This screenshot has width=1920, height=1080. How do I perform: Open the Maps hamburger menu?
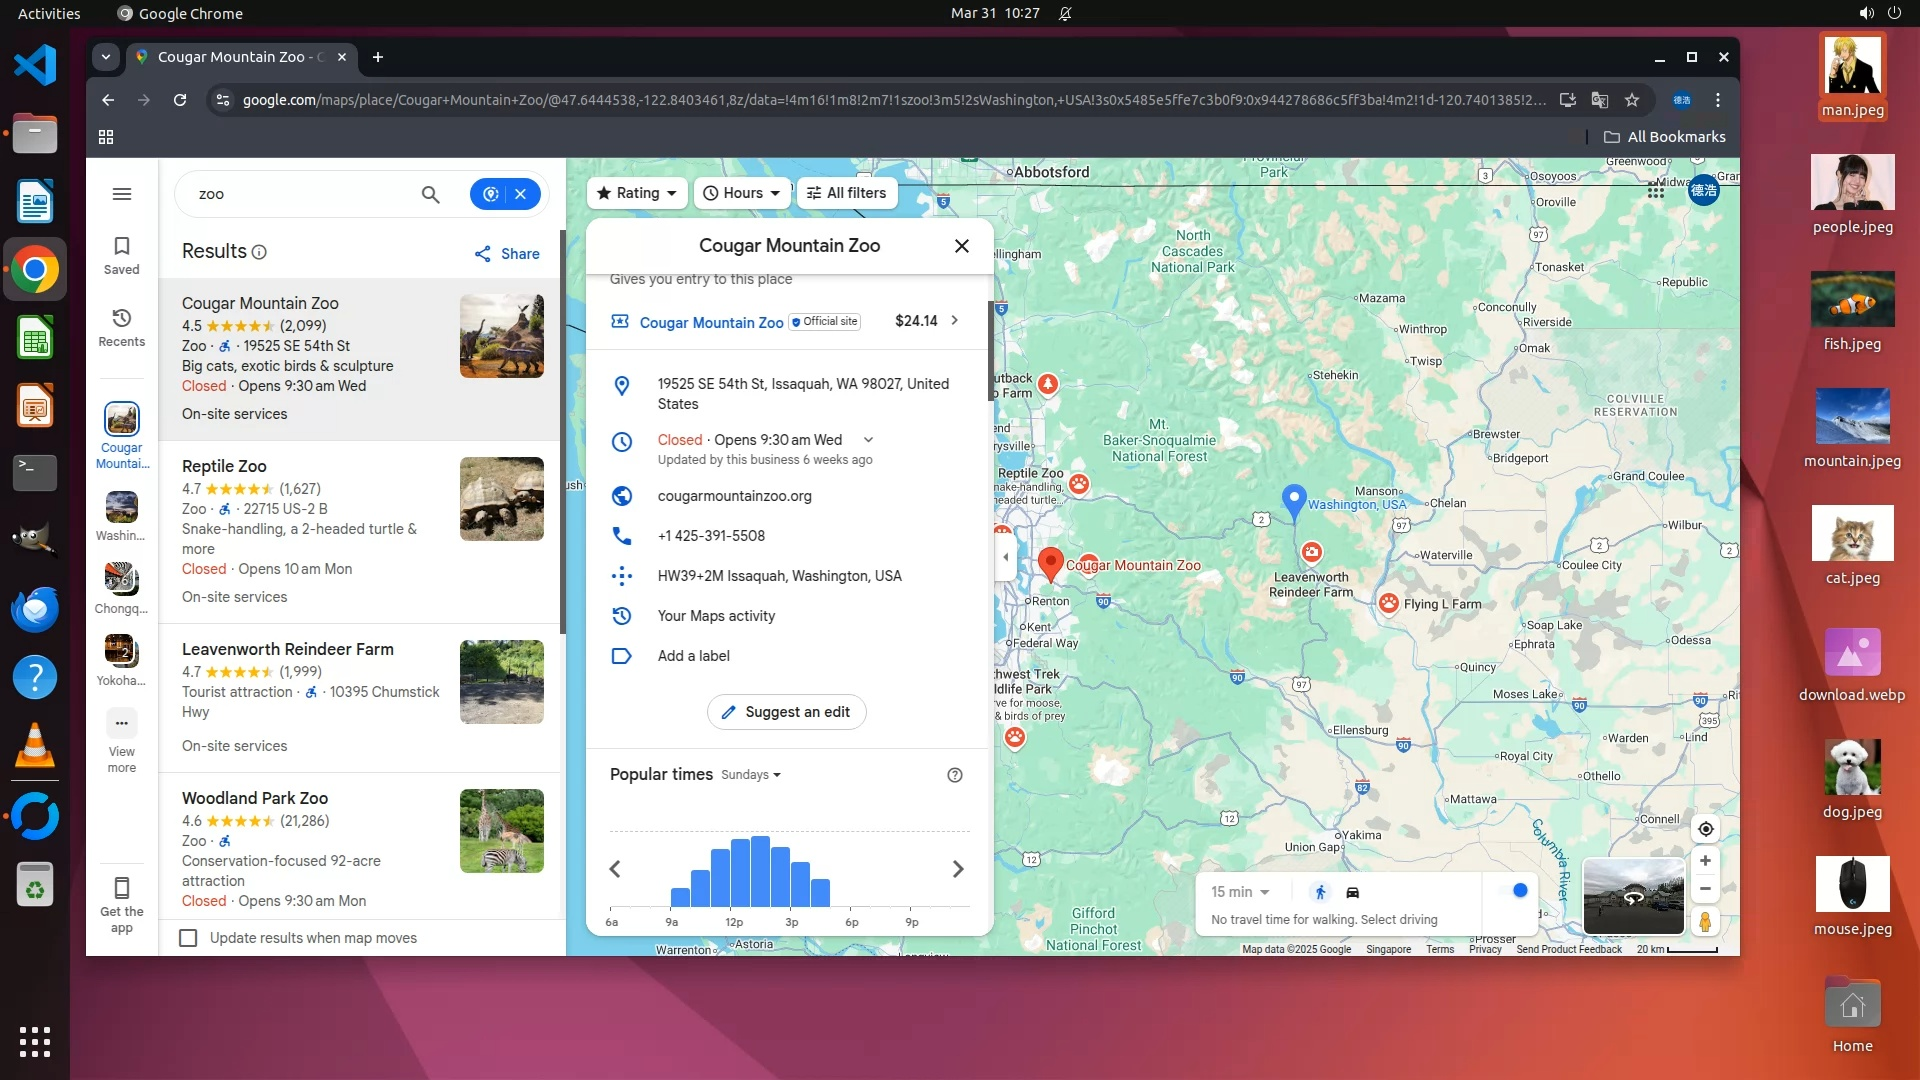[122, 194]
